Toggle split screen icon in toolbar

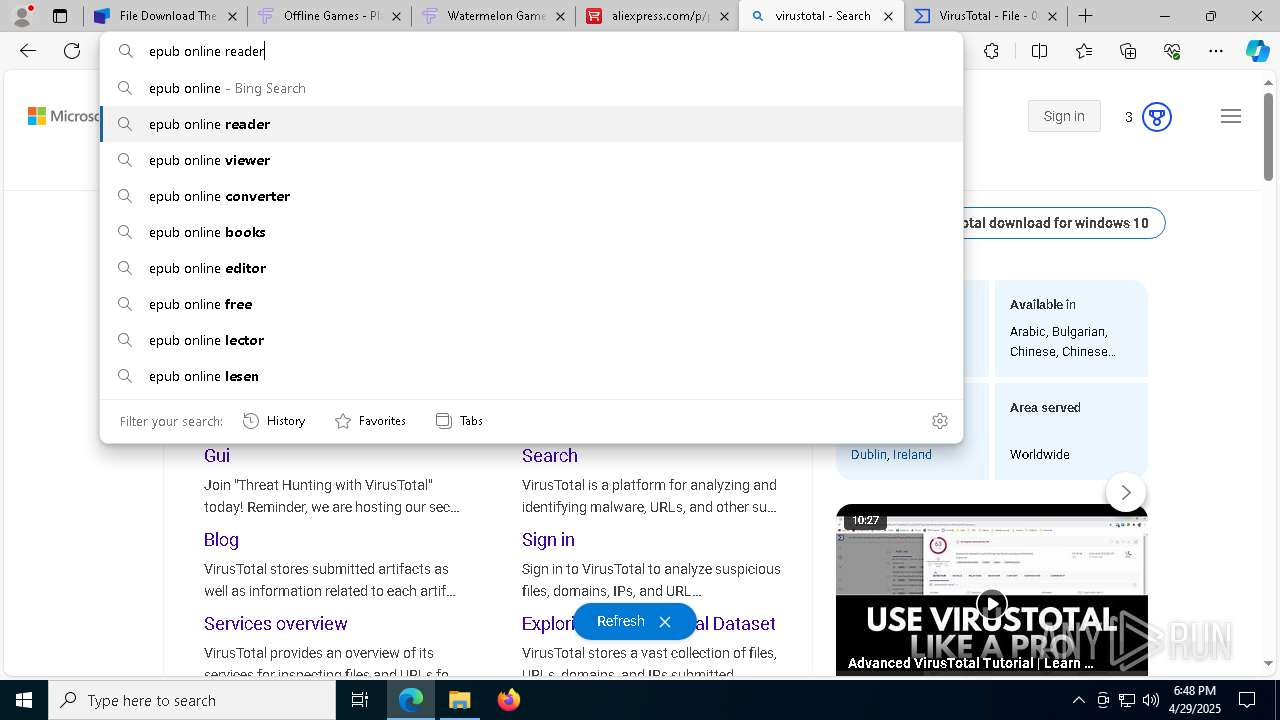1039,51
